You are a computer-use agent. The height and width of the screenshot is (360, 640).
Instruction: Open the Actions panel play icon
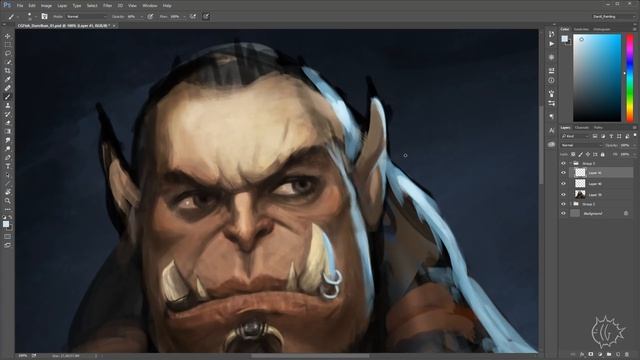click(x=551, y=44)
